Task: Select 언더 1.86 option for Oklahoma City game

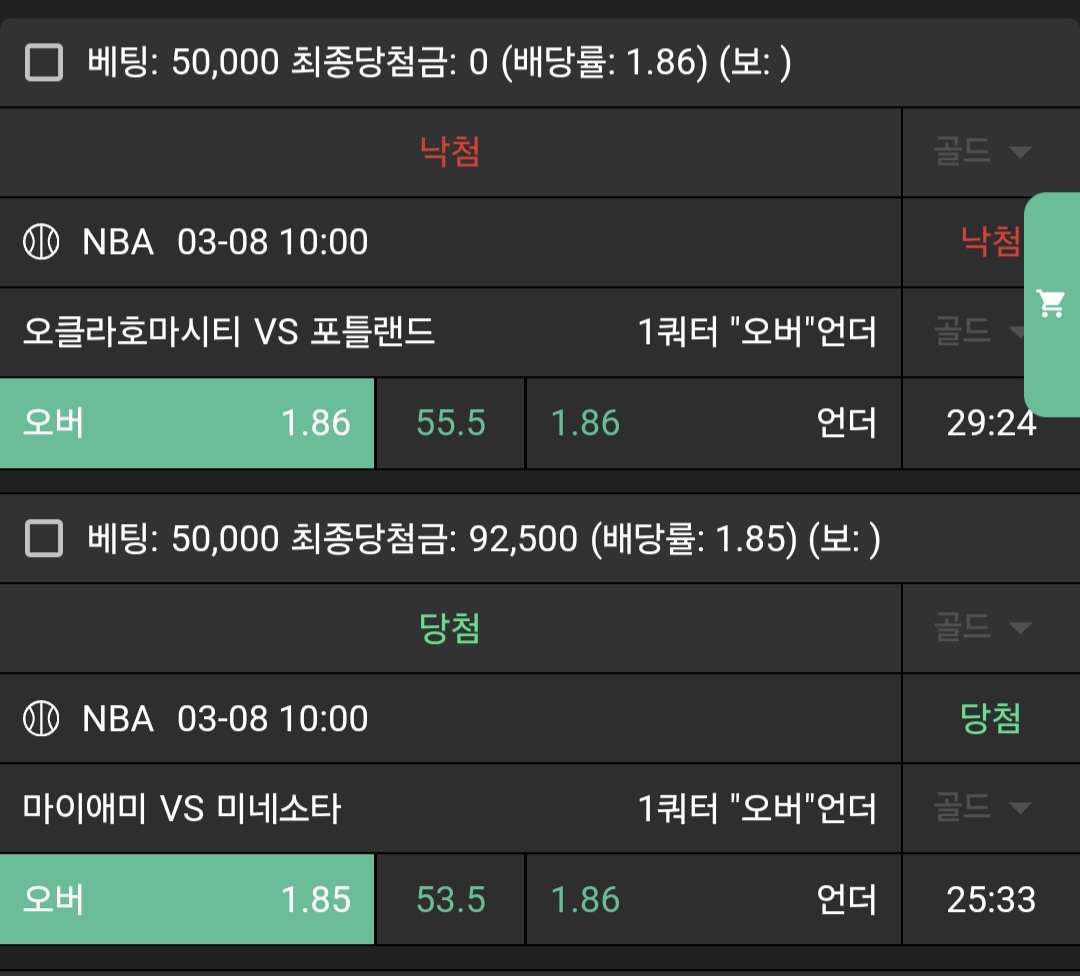Action: 713,423
